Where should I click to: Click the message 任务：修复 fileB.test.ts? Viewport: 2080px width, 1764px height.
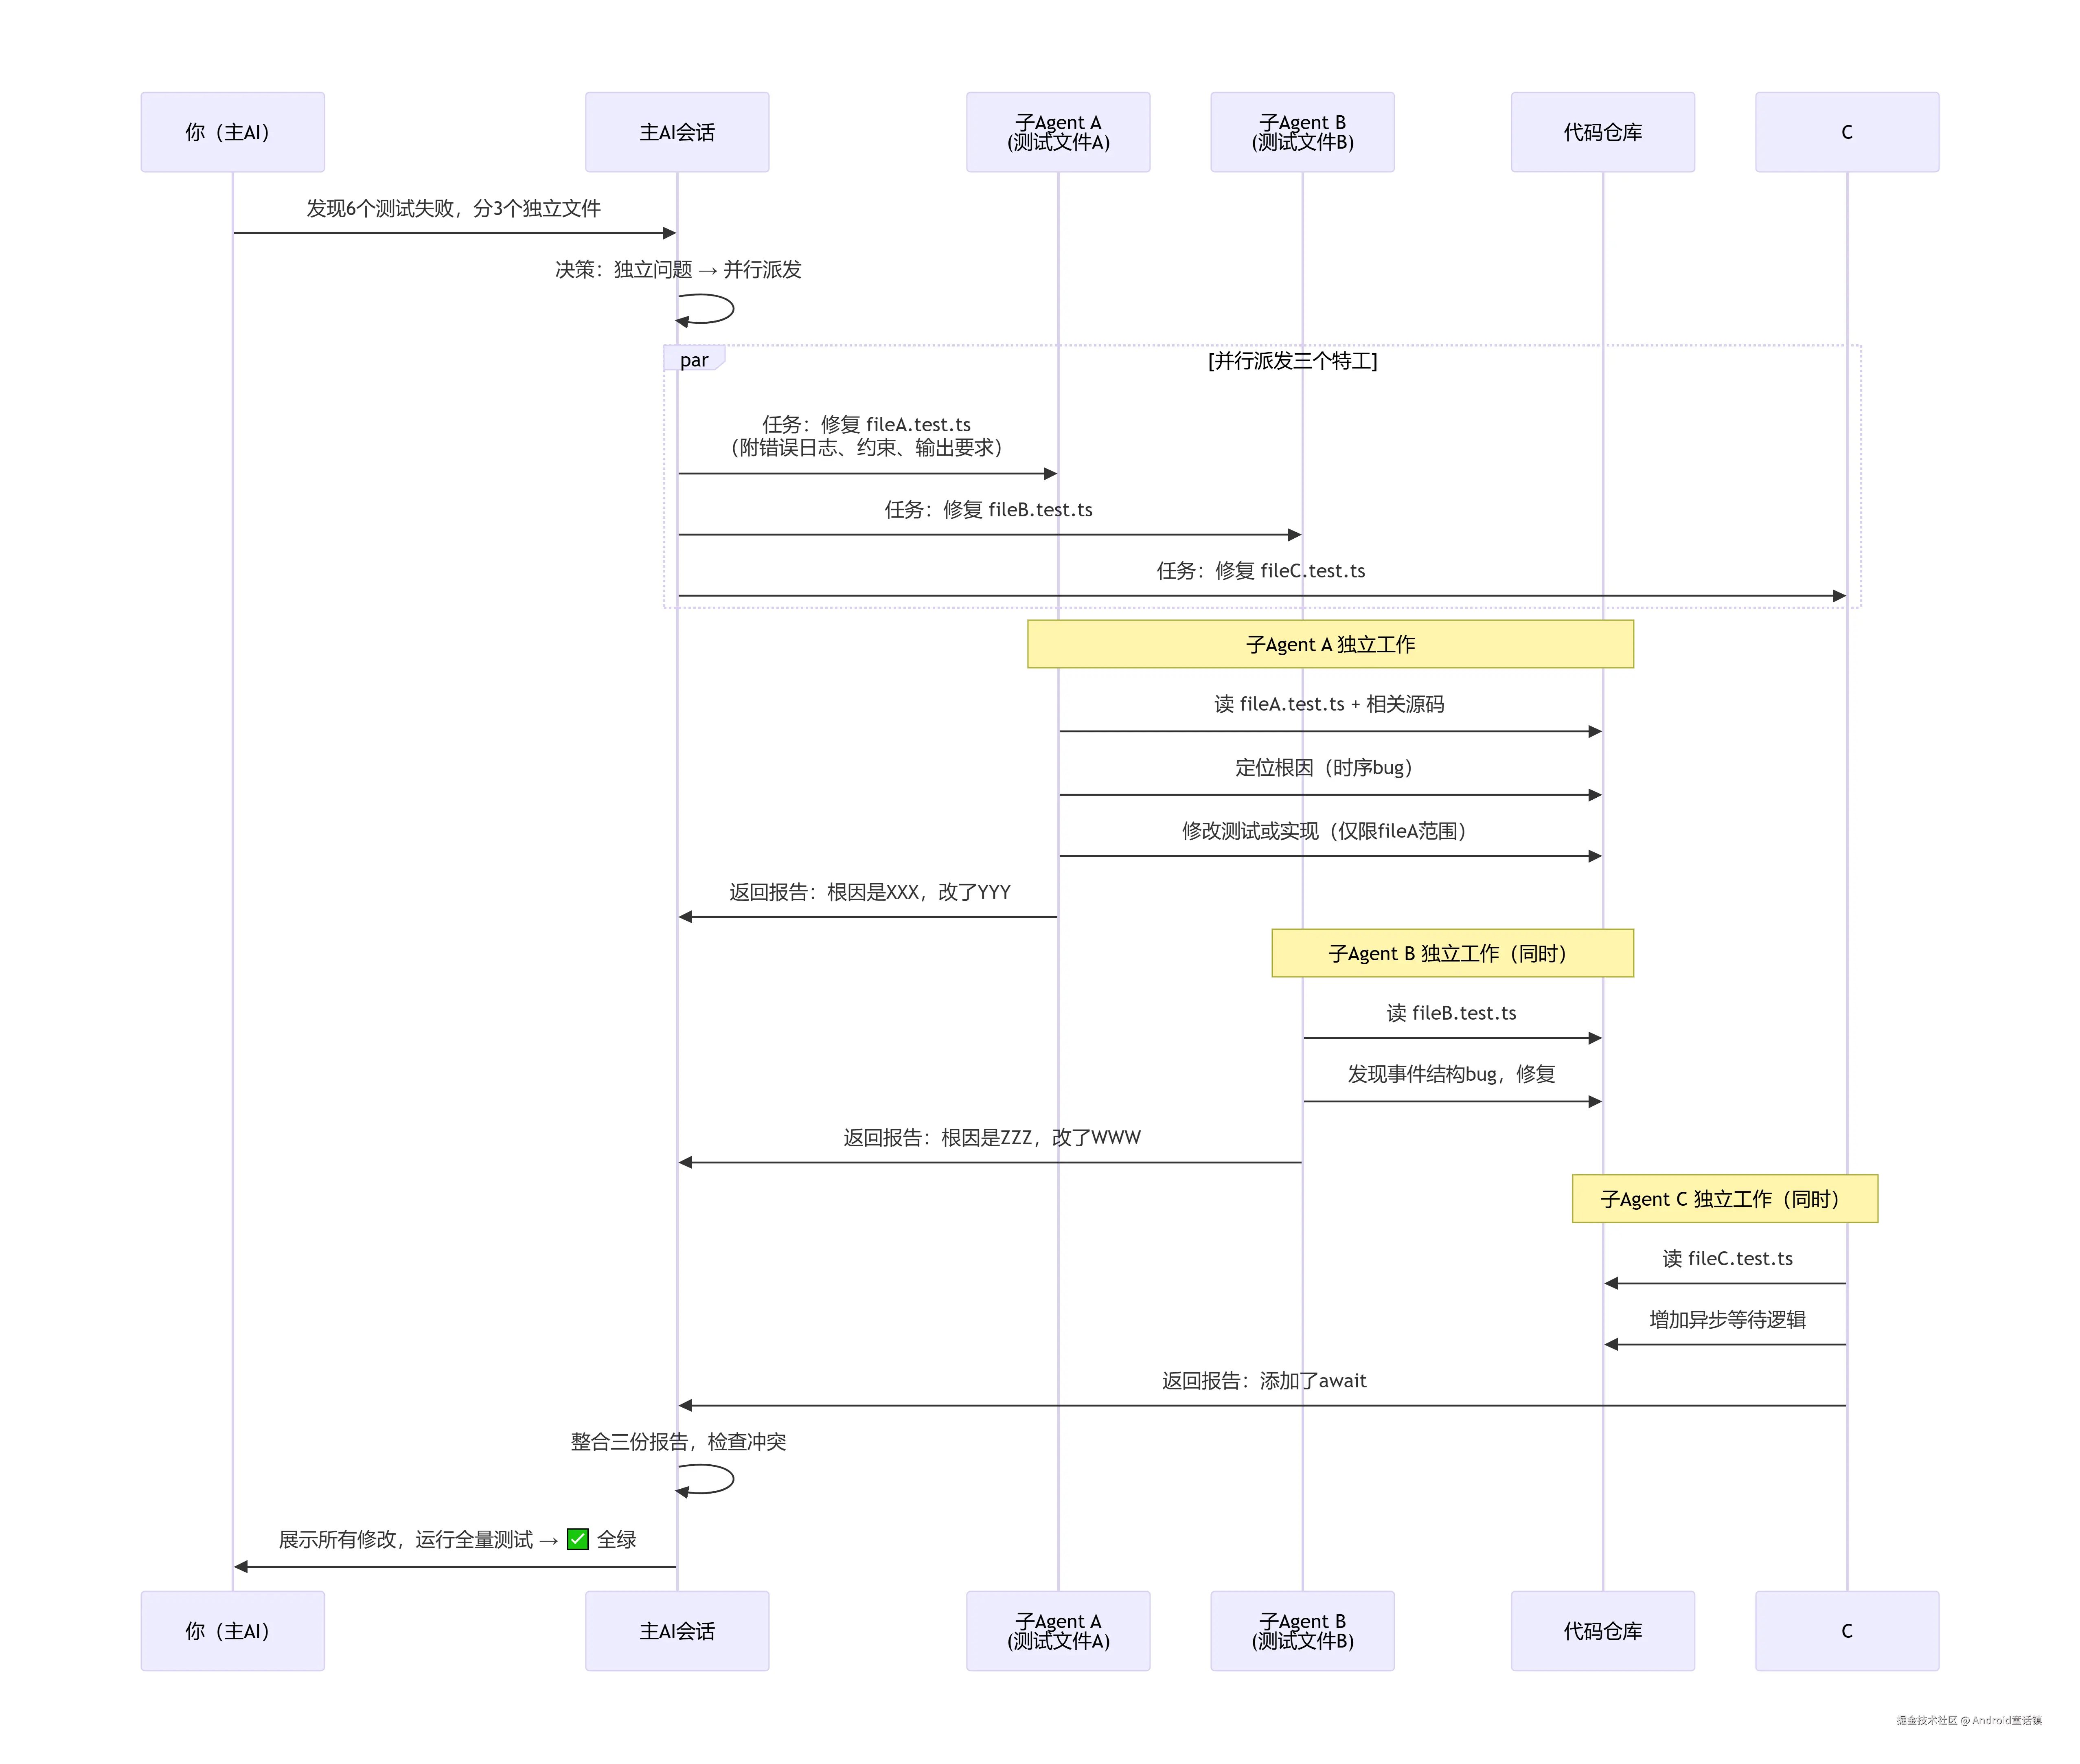988,510
